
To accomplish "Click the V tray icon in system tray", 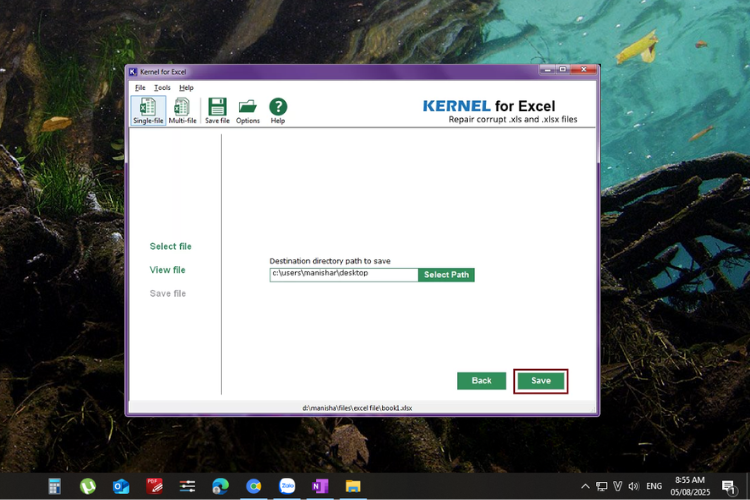I will pyautogui.click(x=618, y=487).
